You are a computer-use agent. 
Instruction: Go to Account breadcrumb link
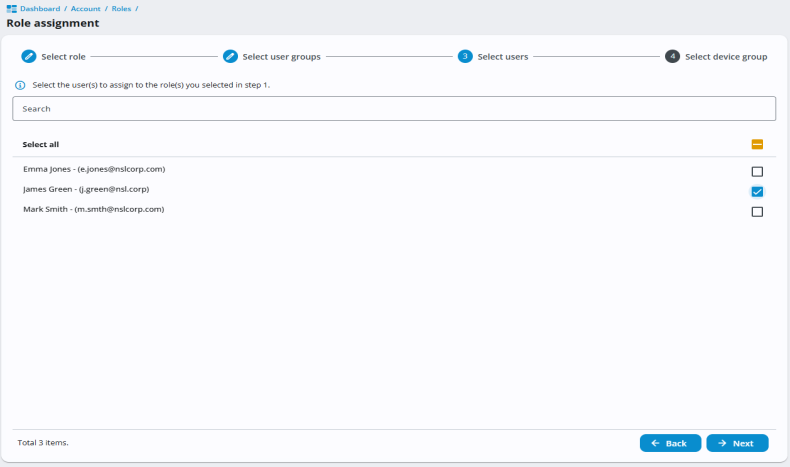coord(86,9)
